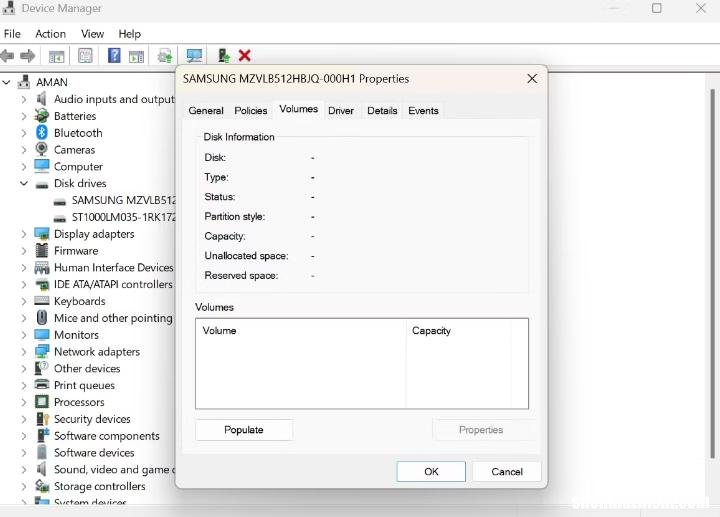Expand the Sound, video and game chevron
Image resolution: width=720 pixels, height=517 pixels.
pyautogui.click(x=24, y=470)
